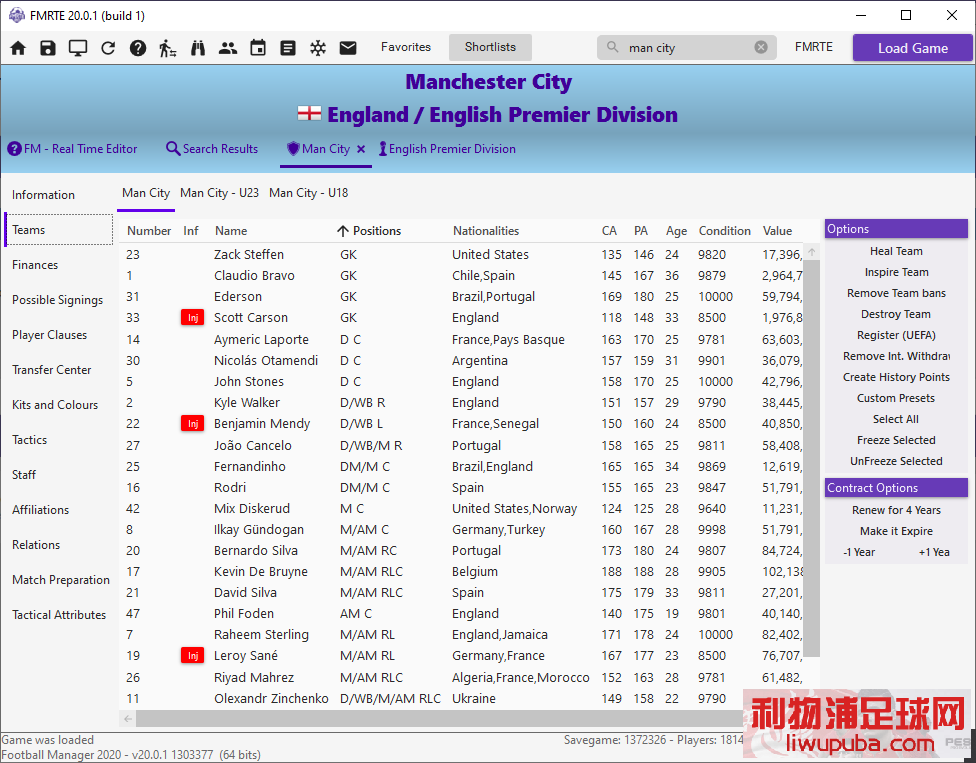Screen dimensions: 976x763
Task: Click the Inj badge for Scott Carson
Action: 192,318
